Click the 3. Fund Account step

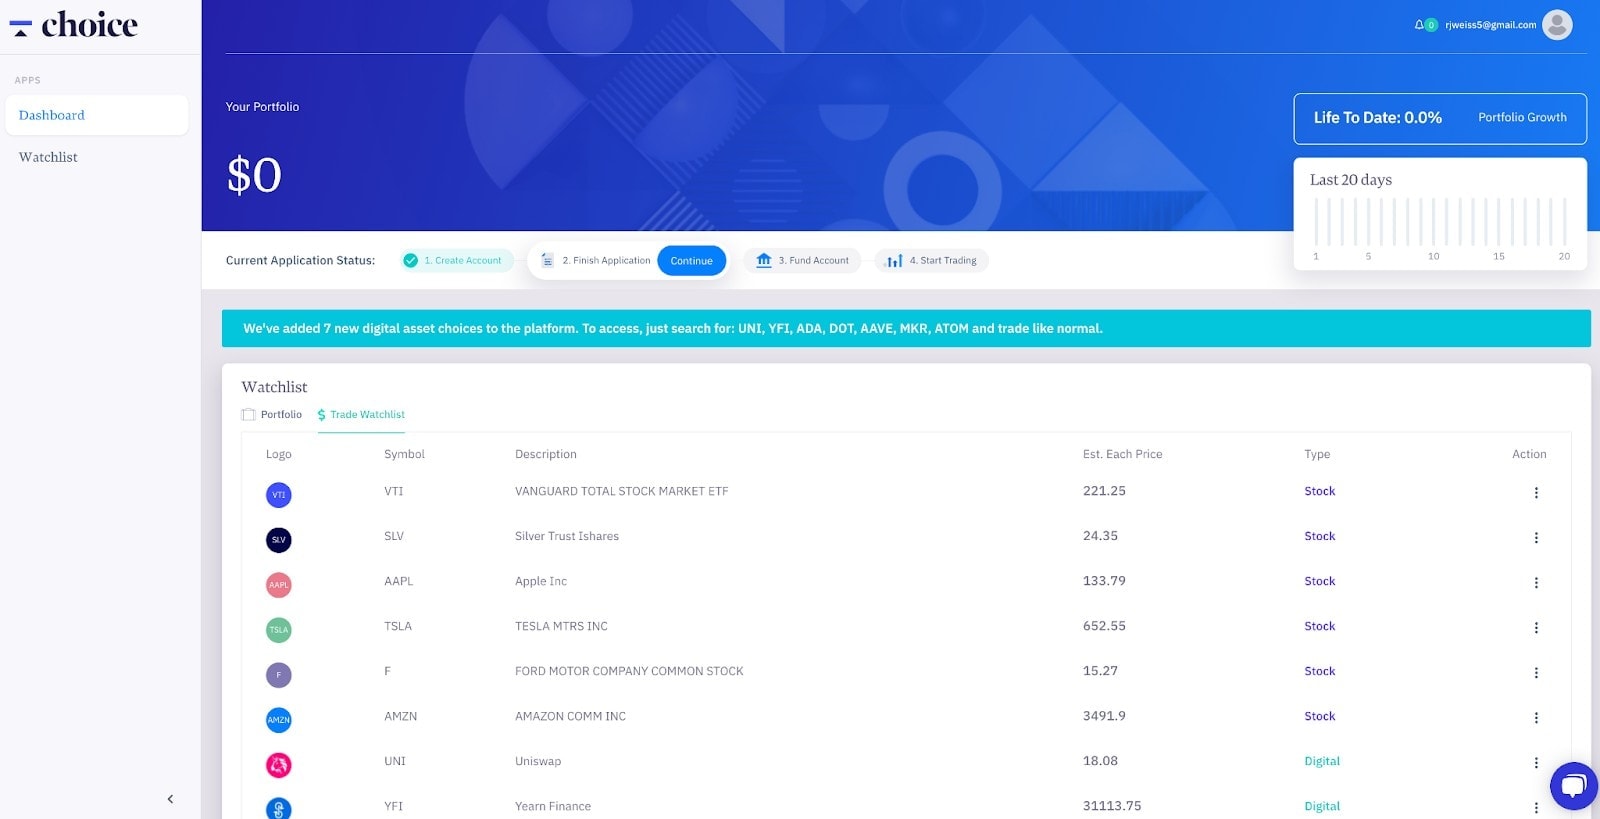tap(803, 261)
